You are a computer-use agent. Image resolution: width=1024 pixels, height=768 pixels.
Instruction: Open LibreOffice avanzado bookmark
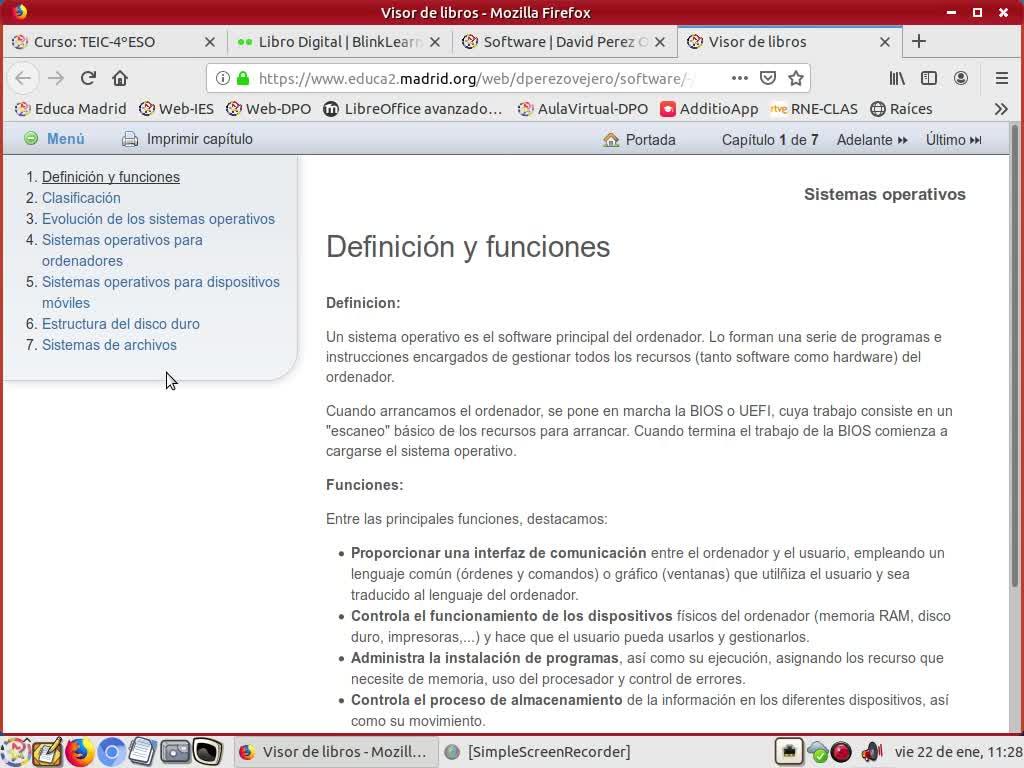coord(413,109)
